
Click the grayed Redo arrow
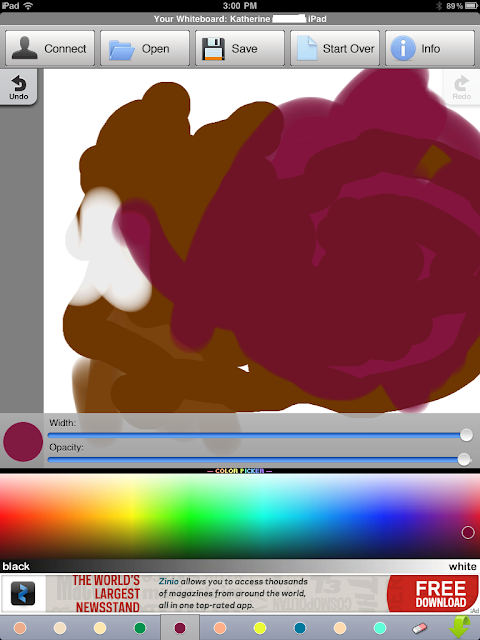[461, 87]
